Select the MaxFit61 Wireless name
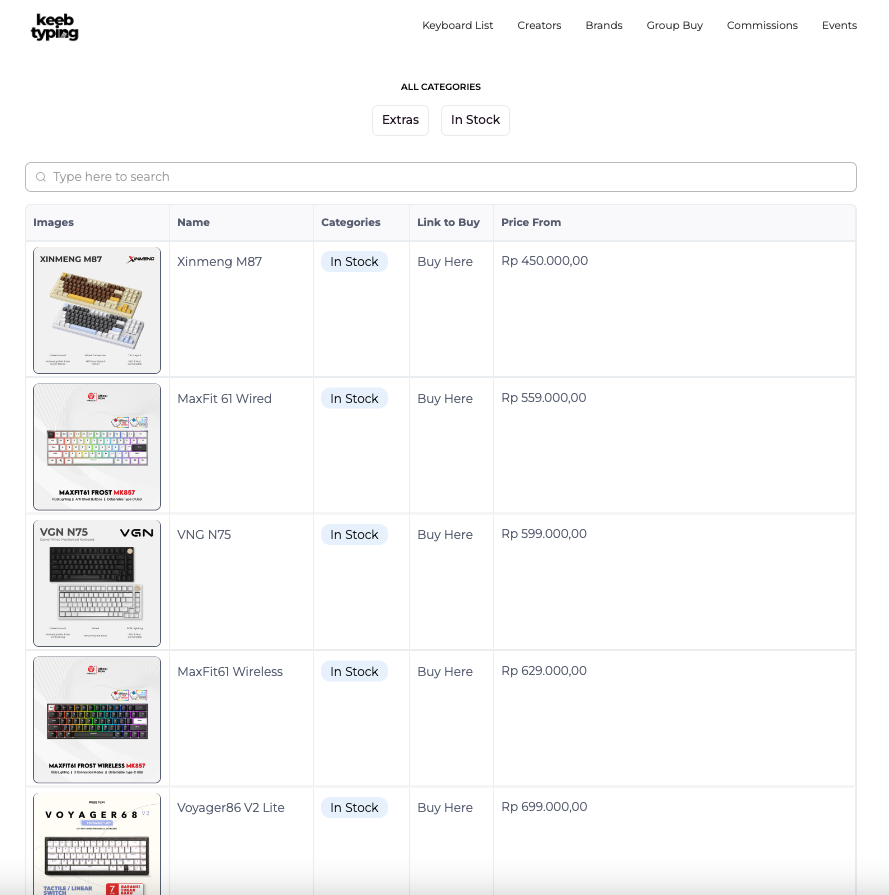The height and width of the screenshot is (895, 889). [230, 671]
